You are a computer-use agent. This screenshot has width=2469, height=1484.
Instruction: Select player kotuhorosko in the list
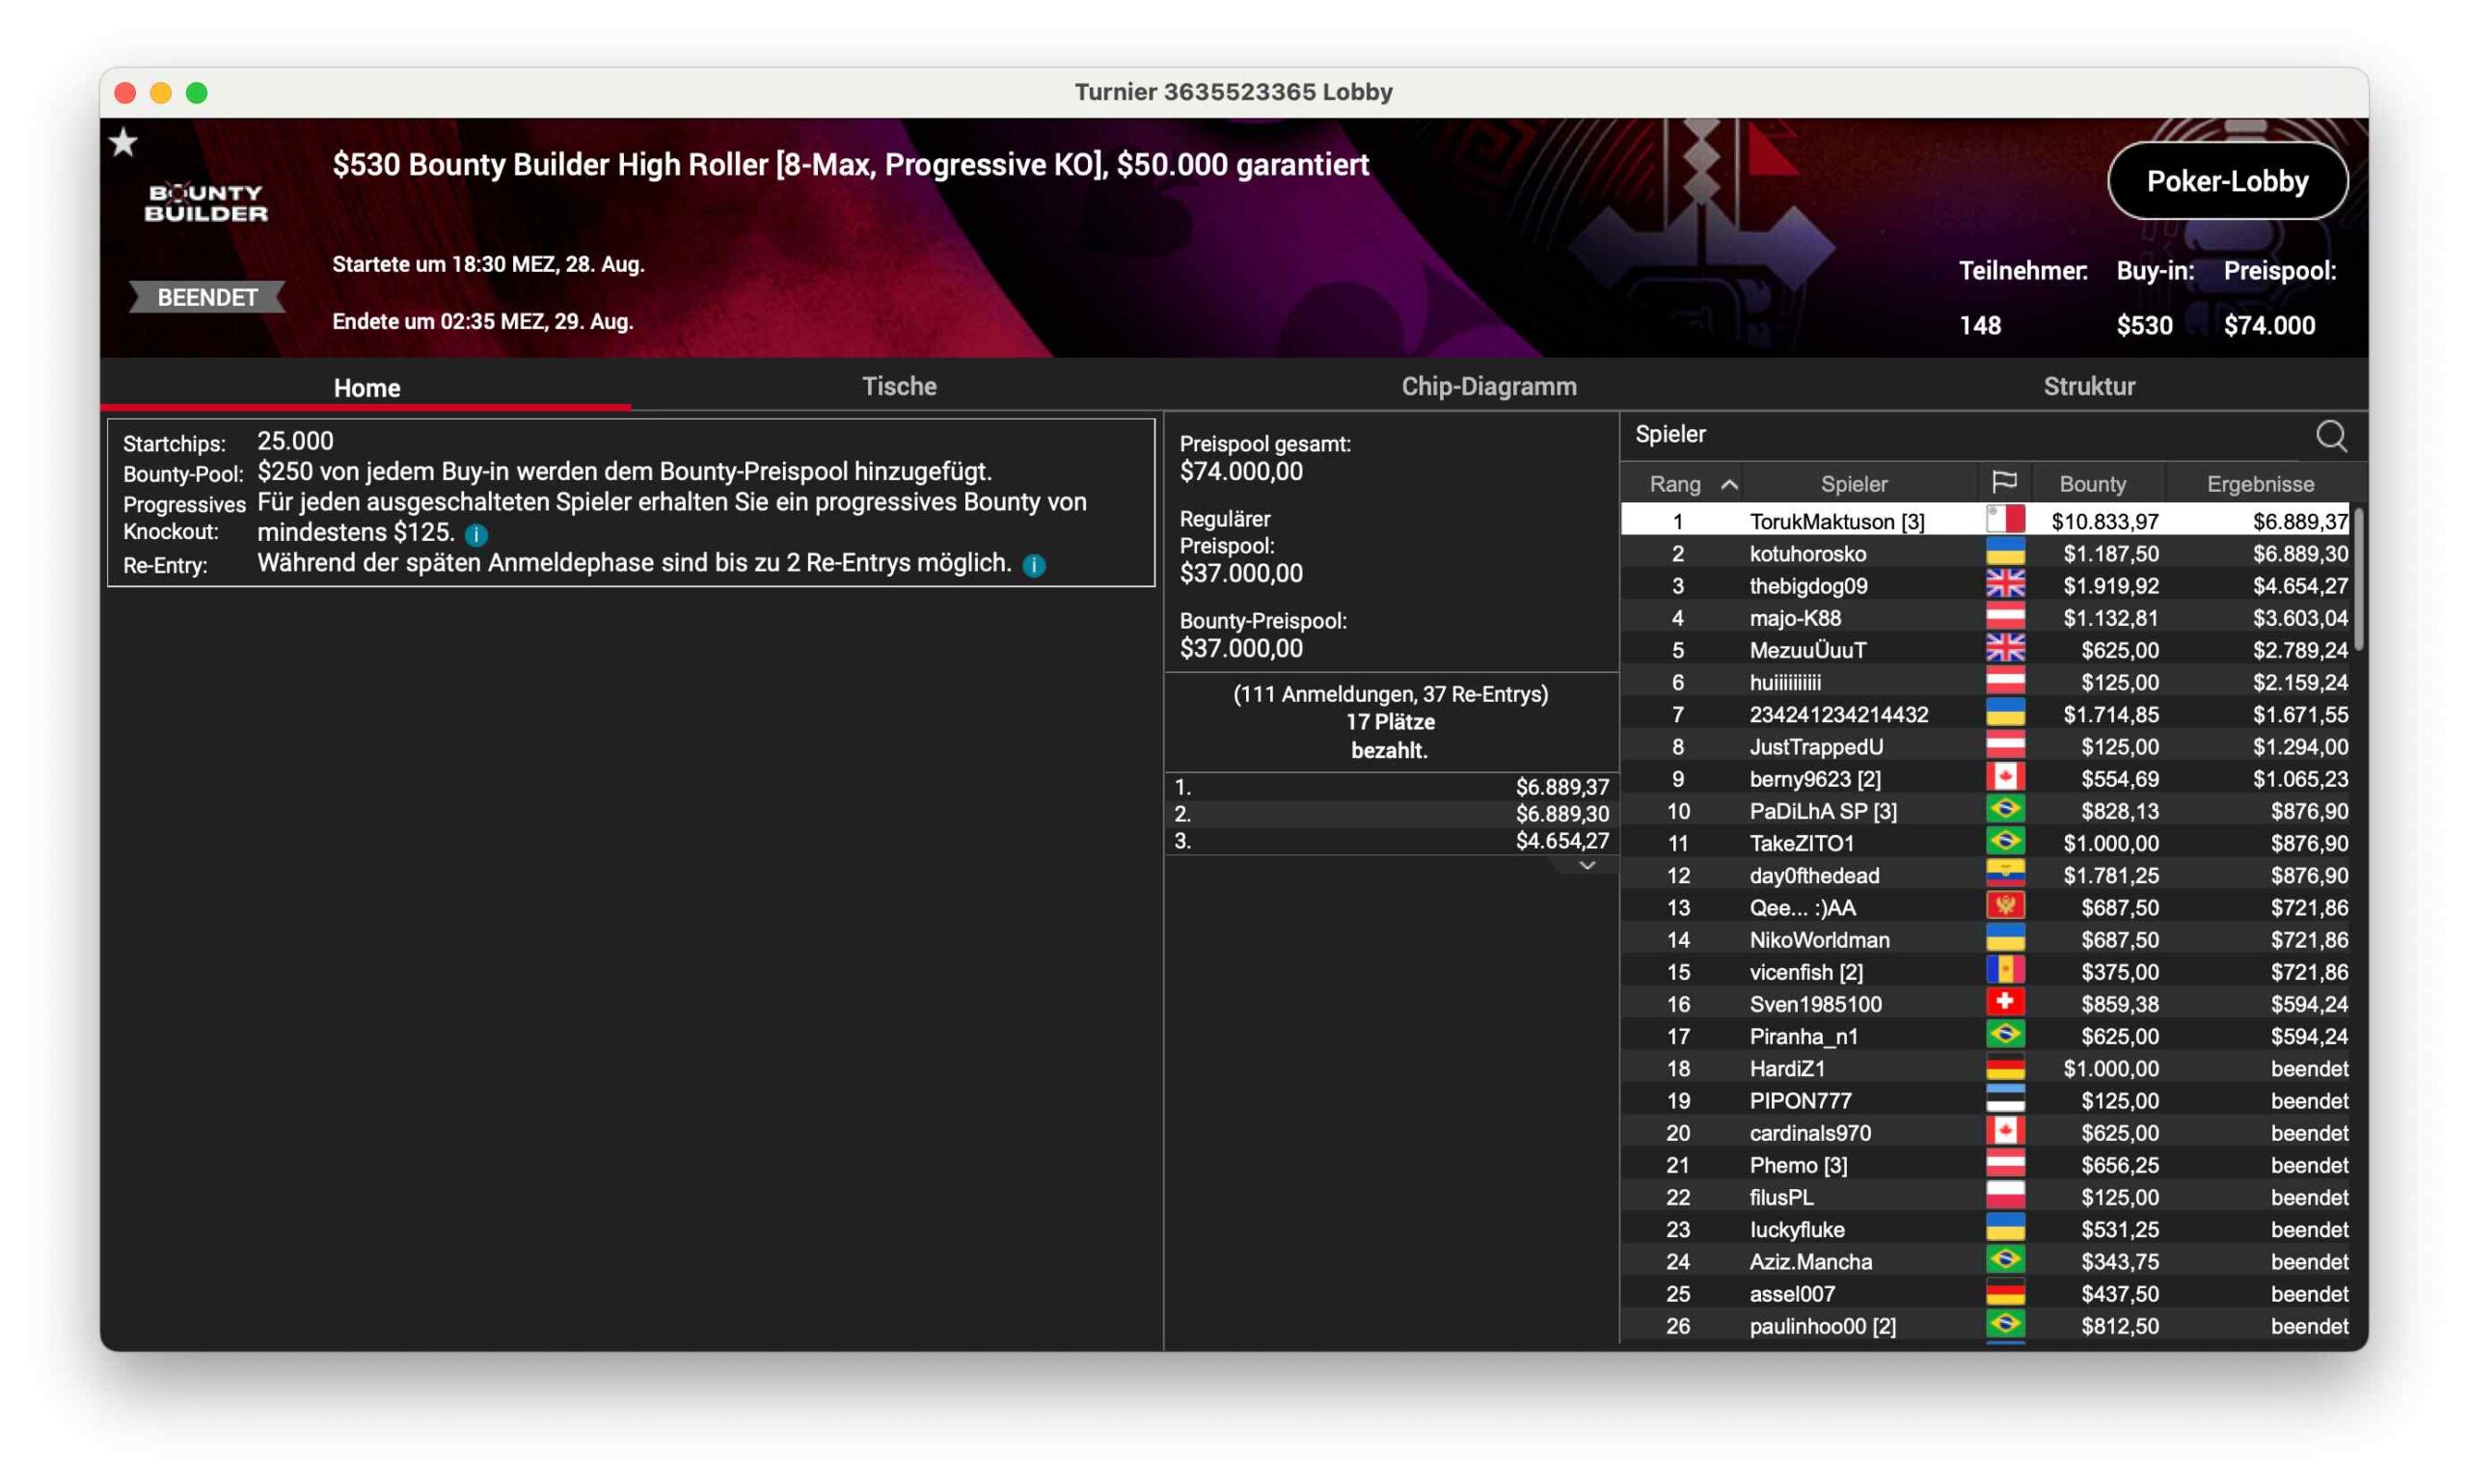click(1806, 553)
